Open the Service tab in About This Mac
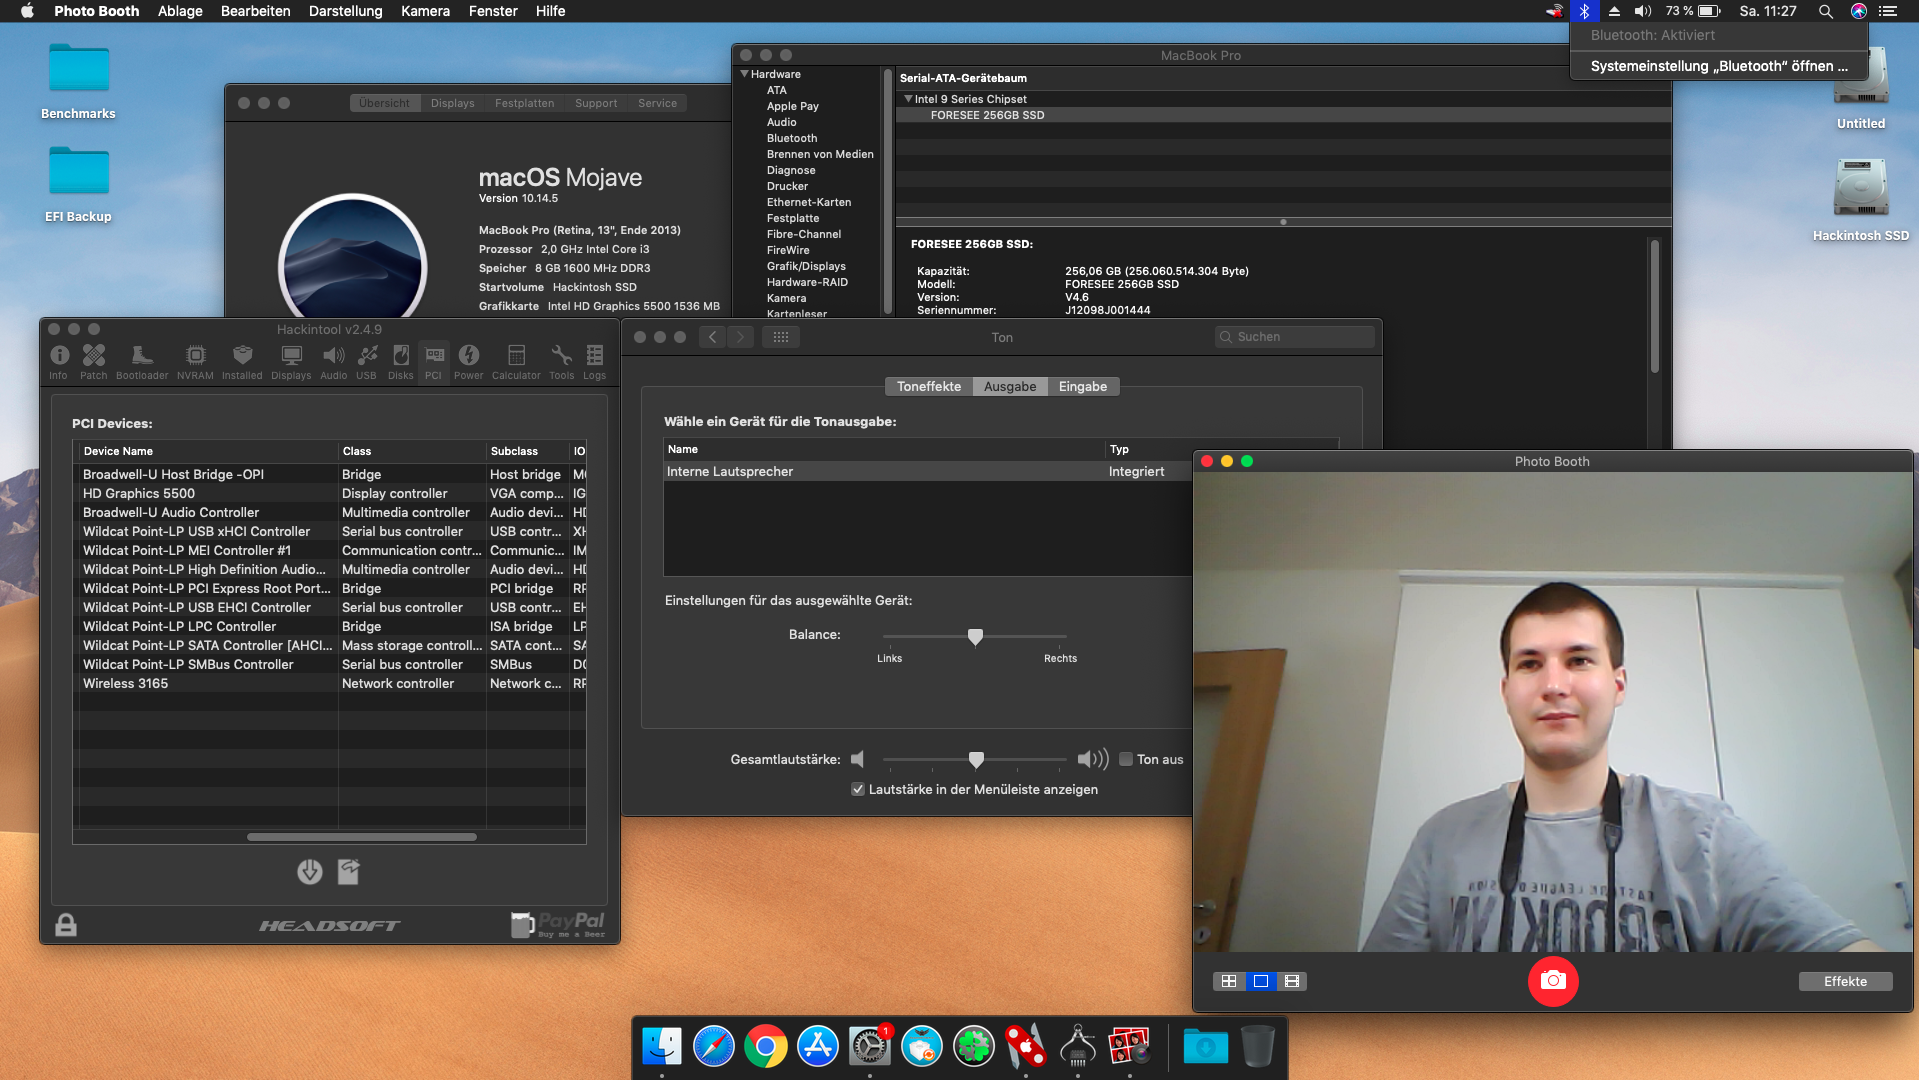The width and height of the screenshot is (1919, 1080). point(657,103)
